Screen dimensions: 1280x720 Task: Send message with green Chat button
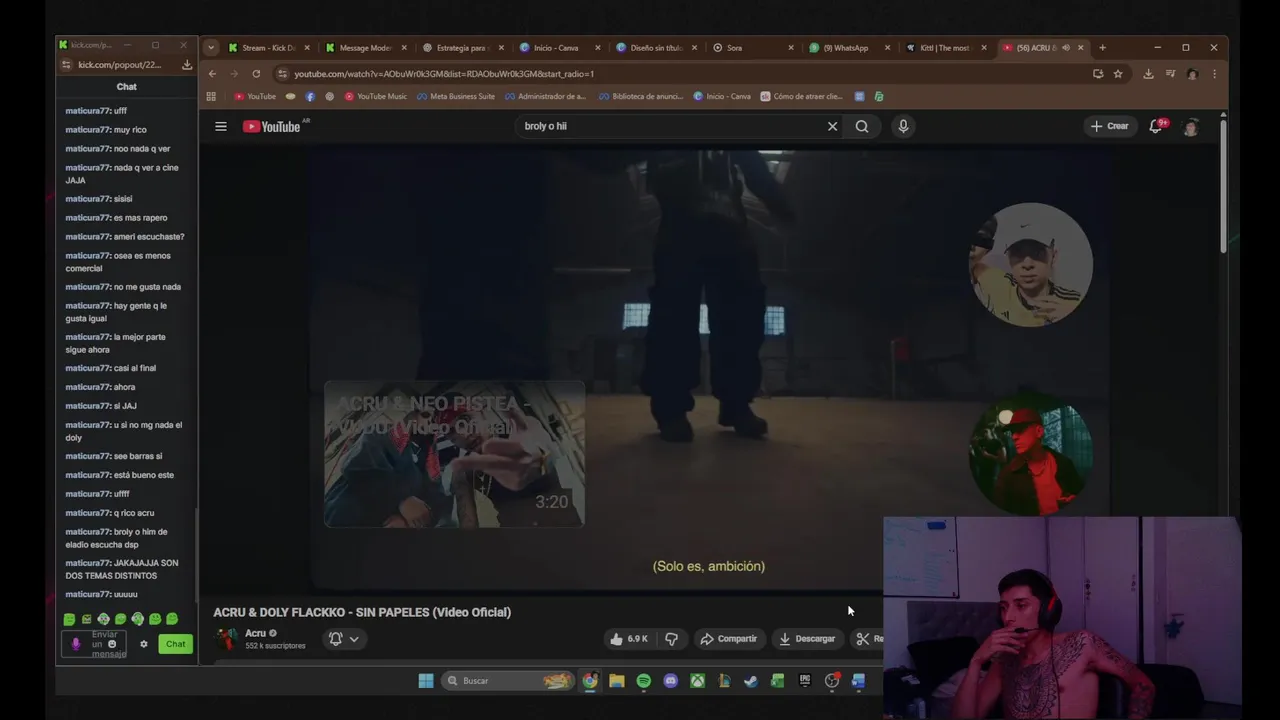pos(176,644)
